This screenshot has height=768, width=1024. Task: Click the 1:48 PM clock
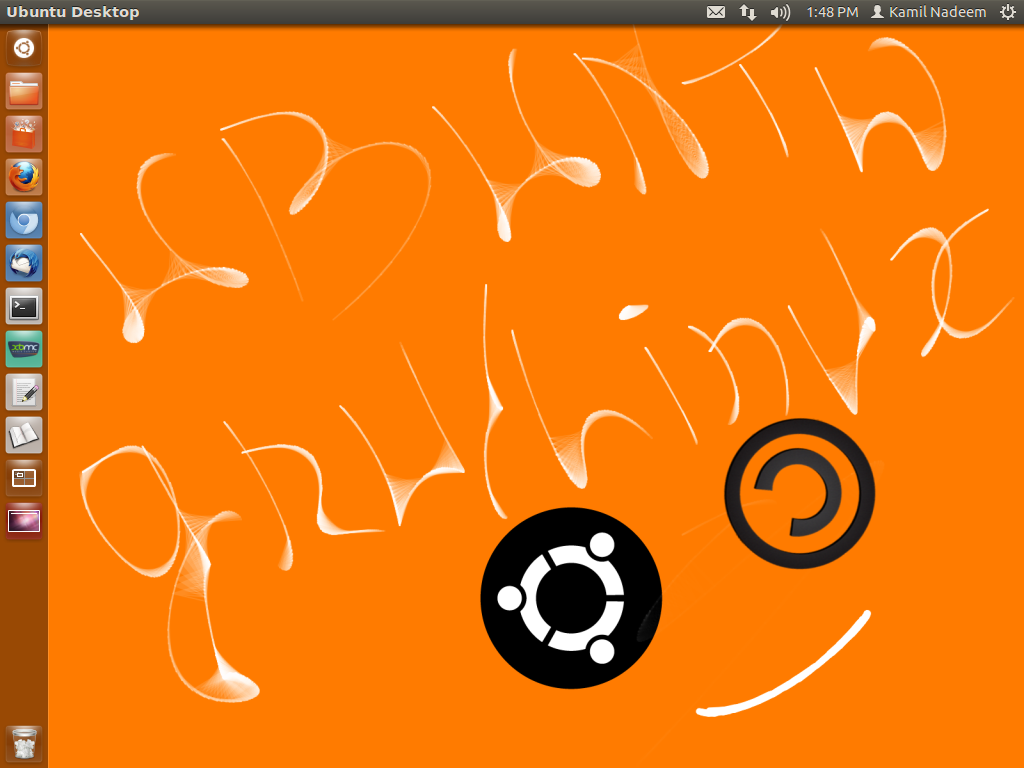[x=832, y=12]
